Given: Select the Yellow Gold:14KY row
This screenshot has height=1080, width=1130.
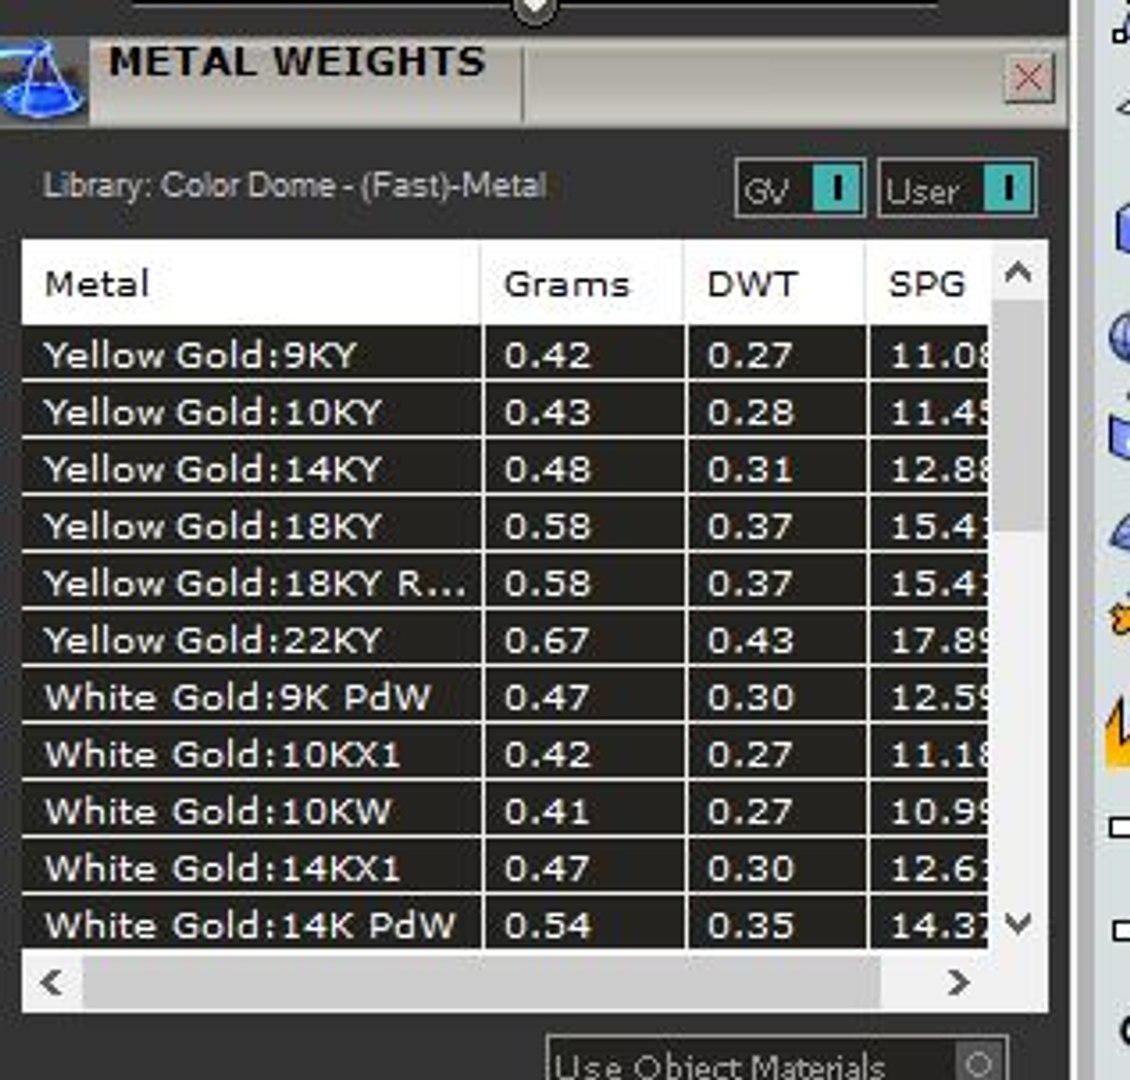Looking at the screenshot, I should point(504,468).
